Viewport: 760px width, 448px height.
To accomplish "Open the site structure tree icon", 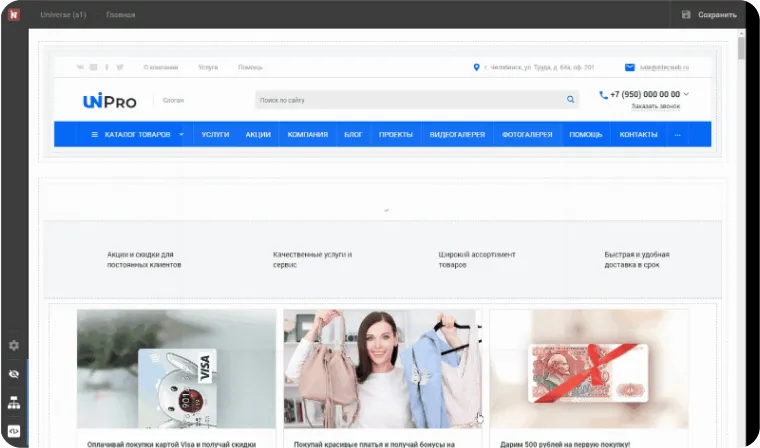I will click(x=14, y=402).
